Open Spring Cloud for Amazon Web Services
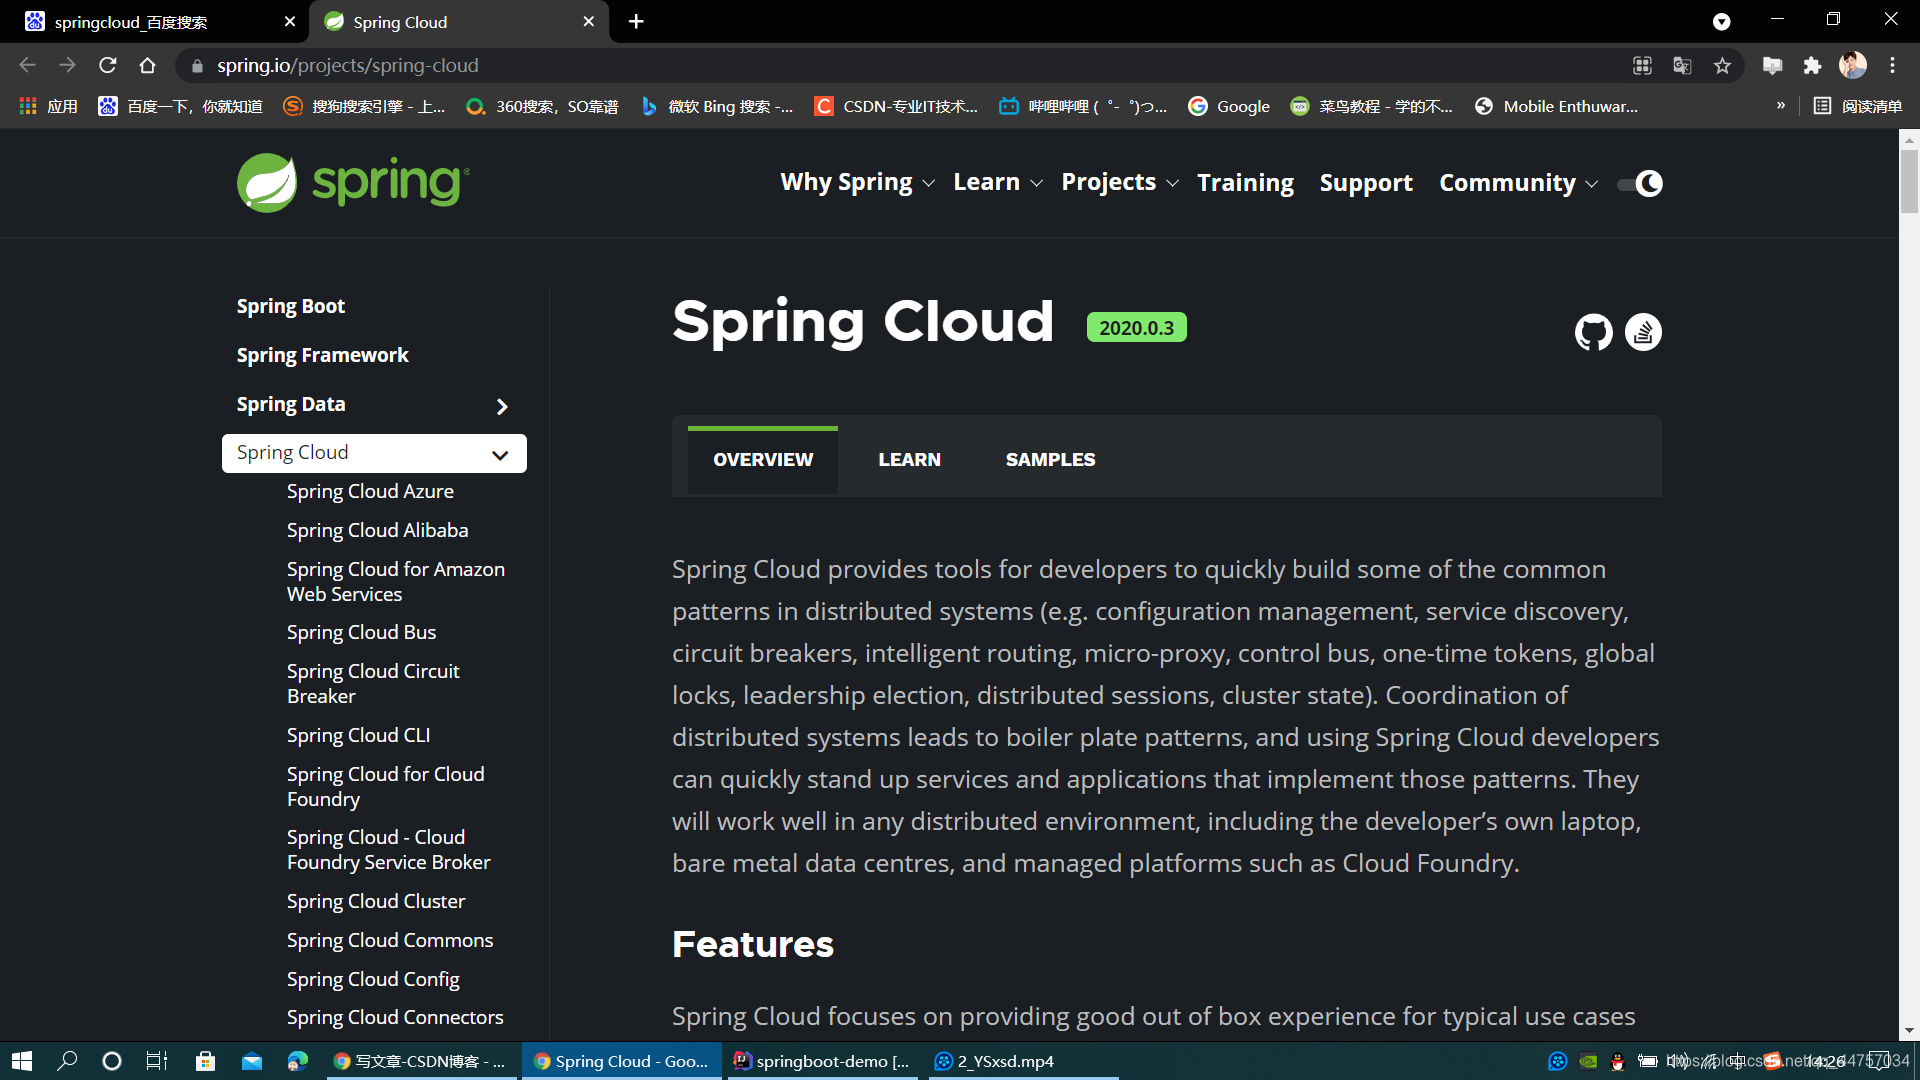The height and width of the screenshot is (1080, 1920). point(396,581)
